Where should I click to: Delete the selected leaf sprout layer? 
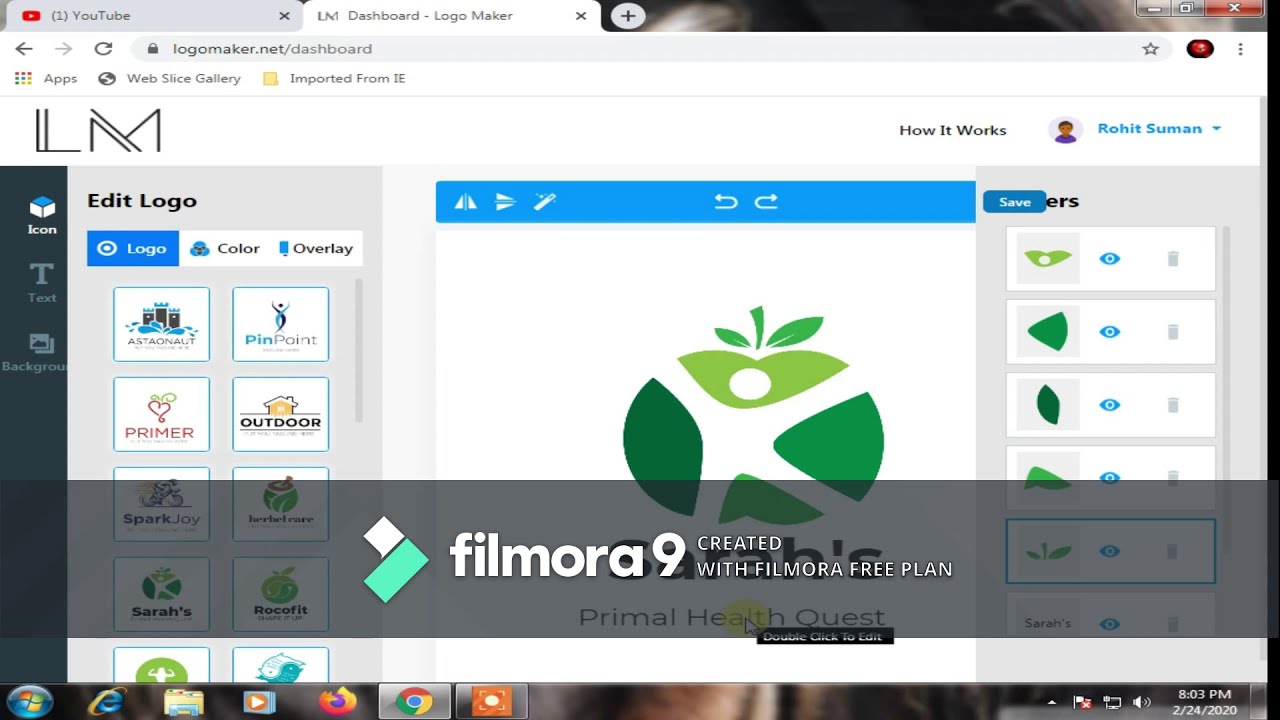point(1173,551)
